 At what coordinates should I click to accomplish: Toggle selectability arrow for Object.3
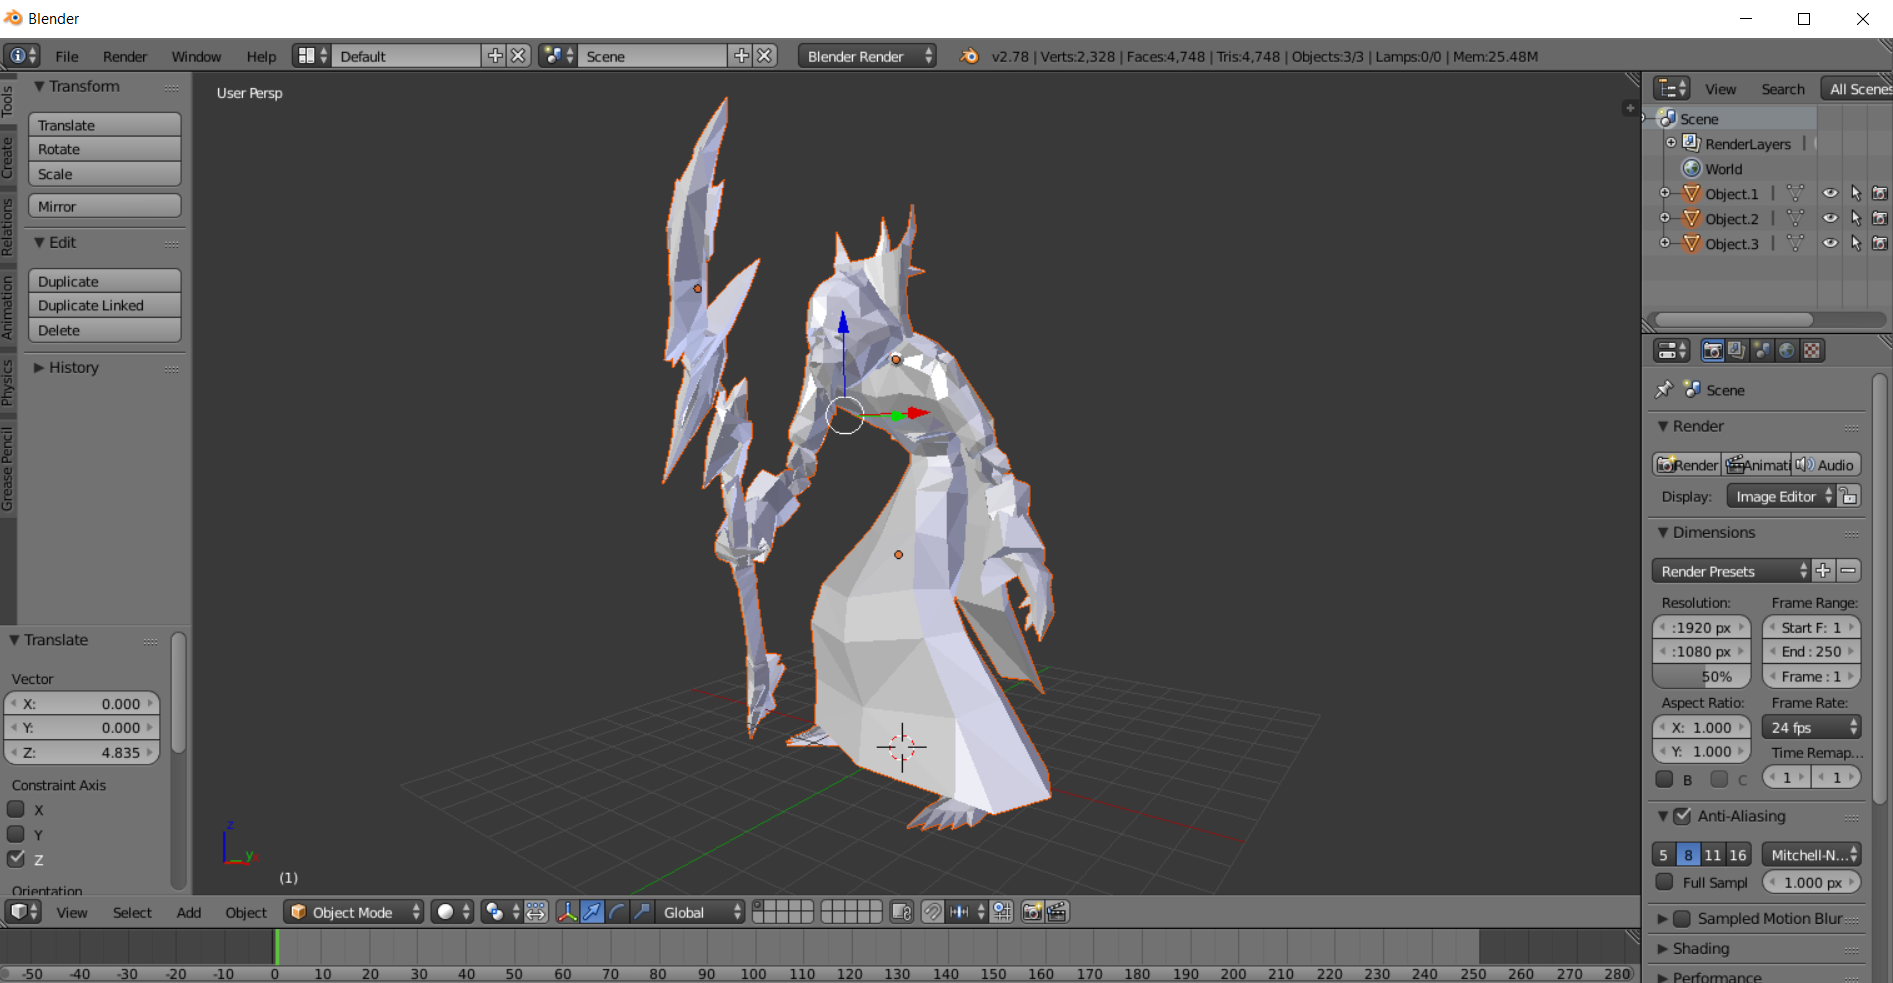(1856, 243)
